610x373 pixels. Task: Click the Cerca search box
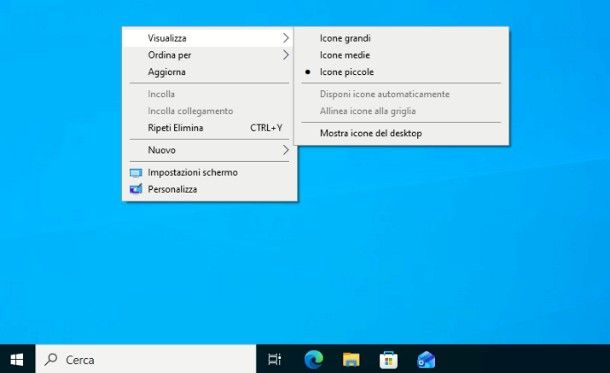(146, 359)
